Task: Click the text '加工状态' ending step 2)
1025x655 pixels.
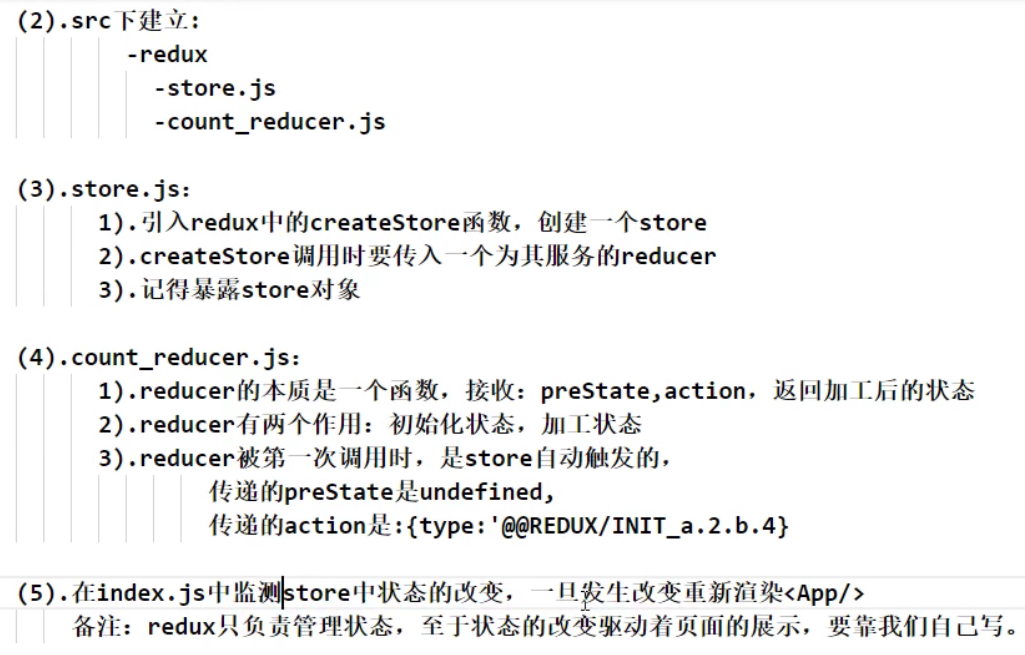Action: point(591,425)
